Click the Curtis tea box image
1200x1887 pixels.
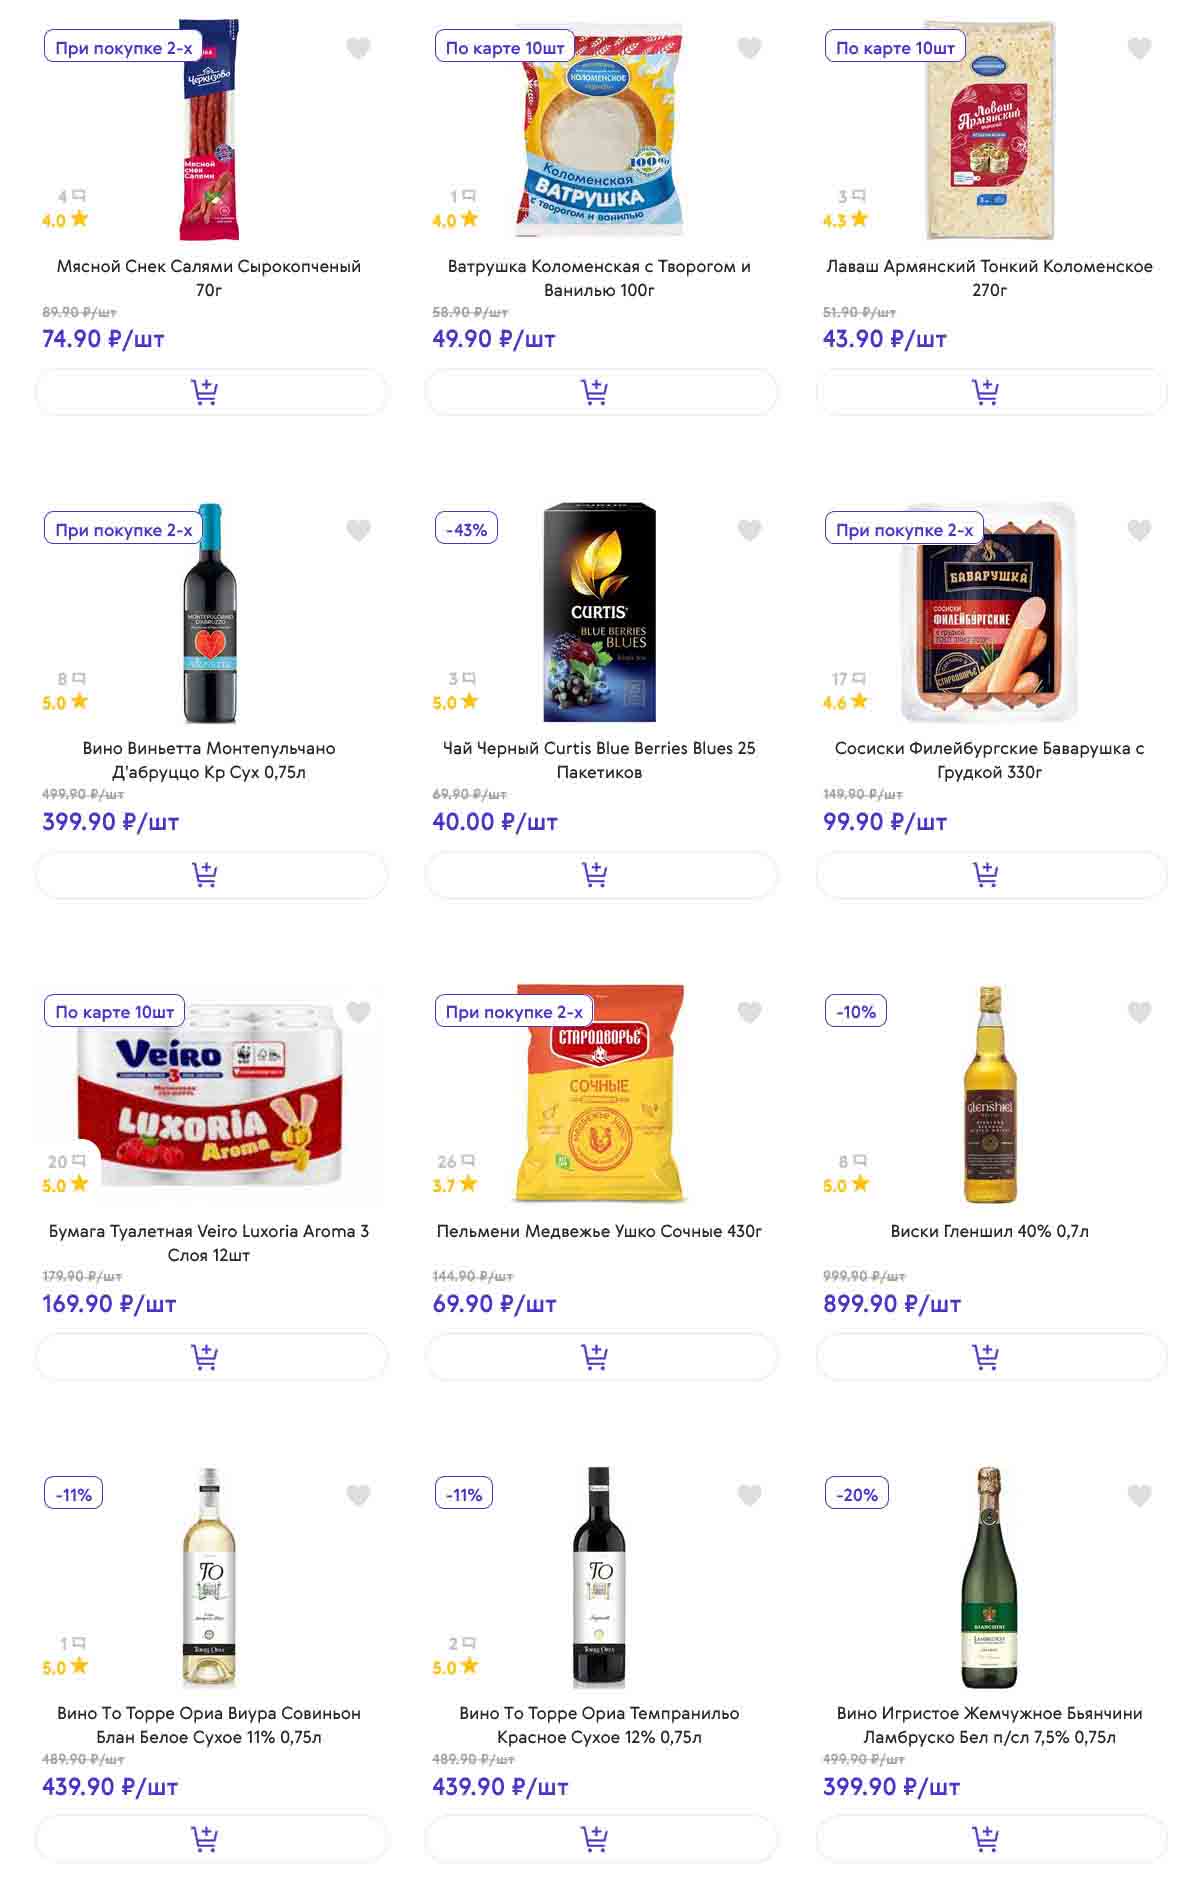click(599, 612)
